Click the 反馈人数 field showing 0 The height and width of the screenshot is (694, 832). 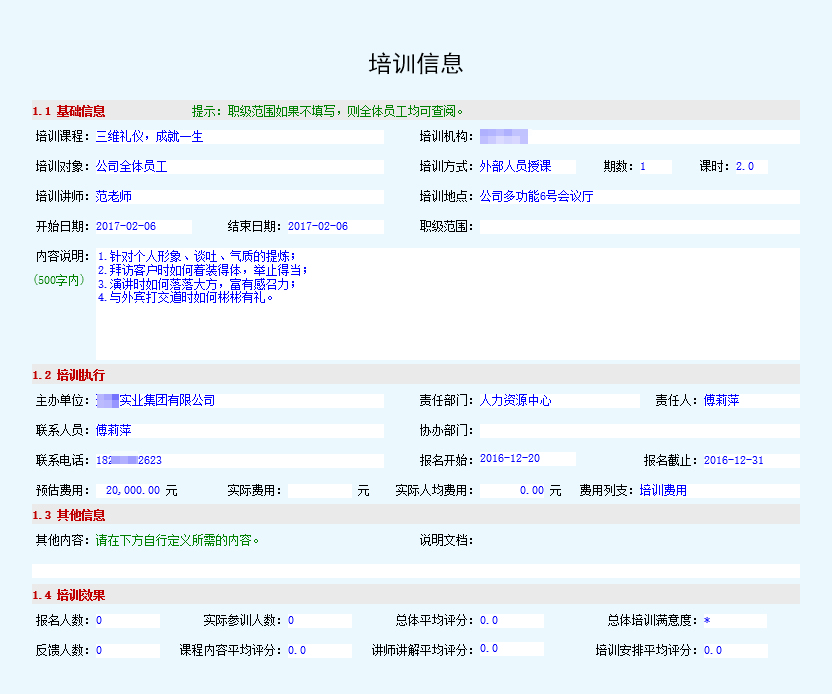(x=127, y=651)
